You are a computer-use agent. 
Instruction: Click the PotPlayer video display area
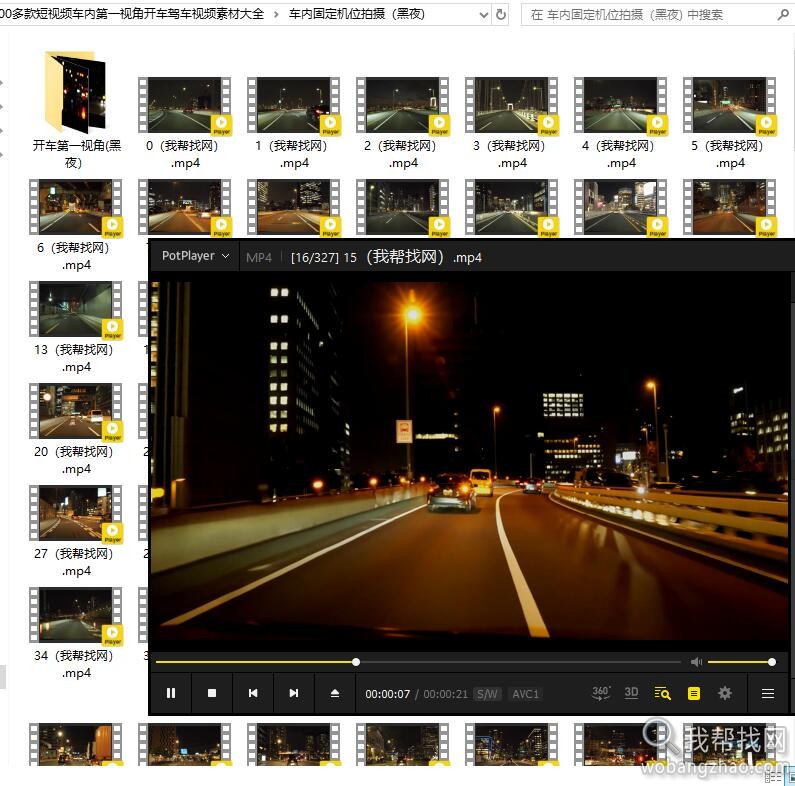pyautogui.click(x=470, y=461)
